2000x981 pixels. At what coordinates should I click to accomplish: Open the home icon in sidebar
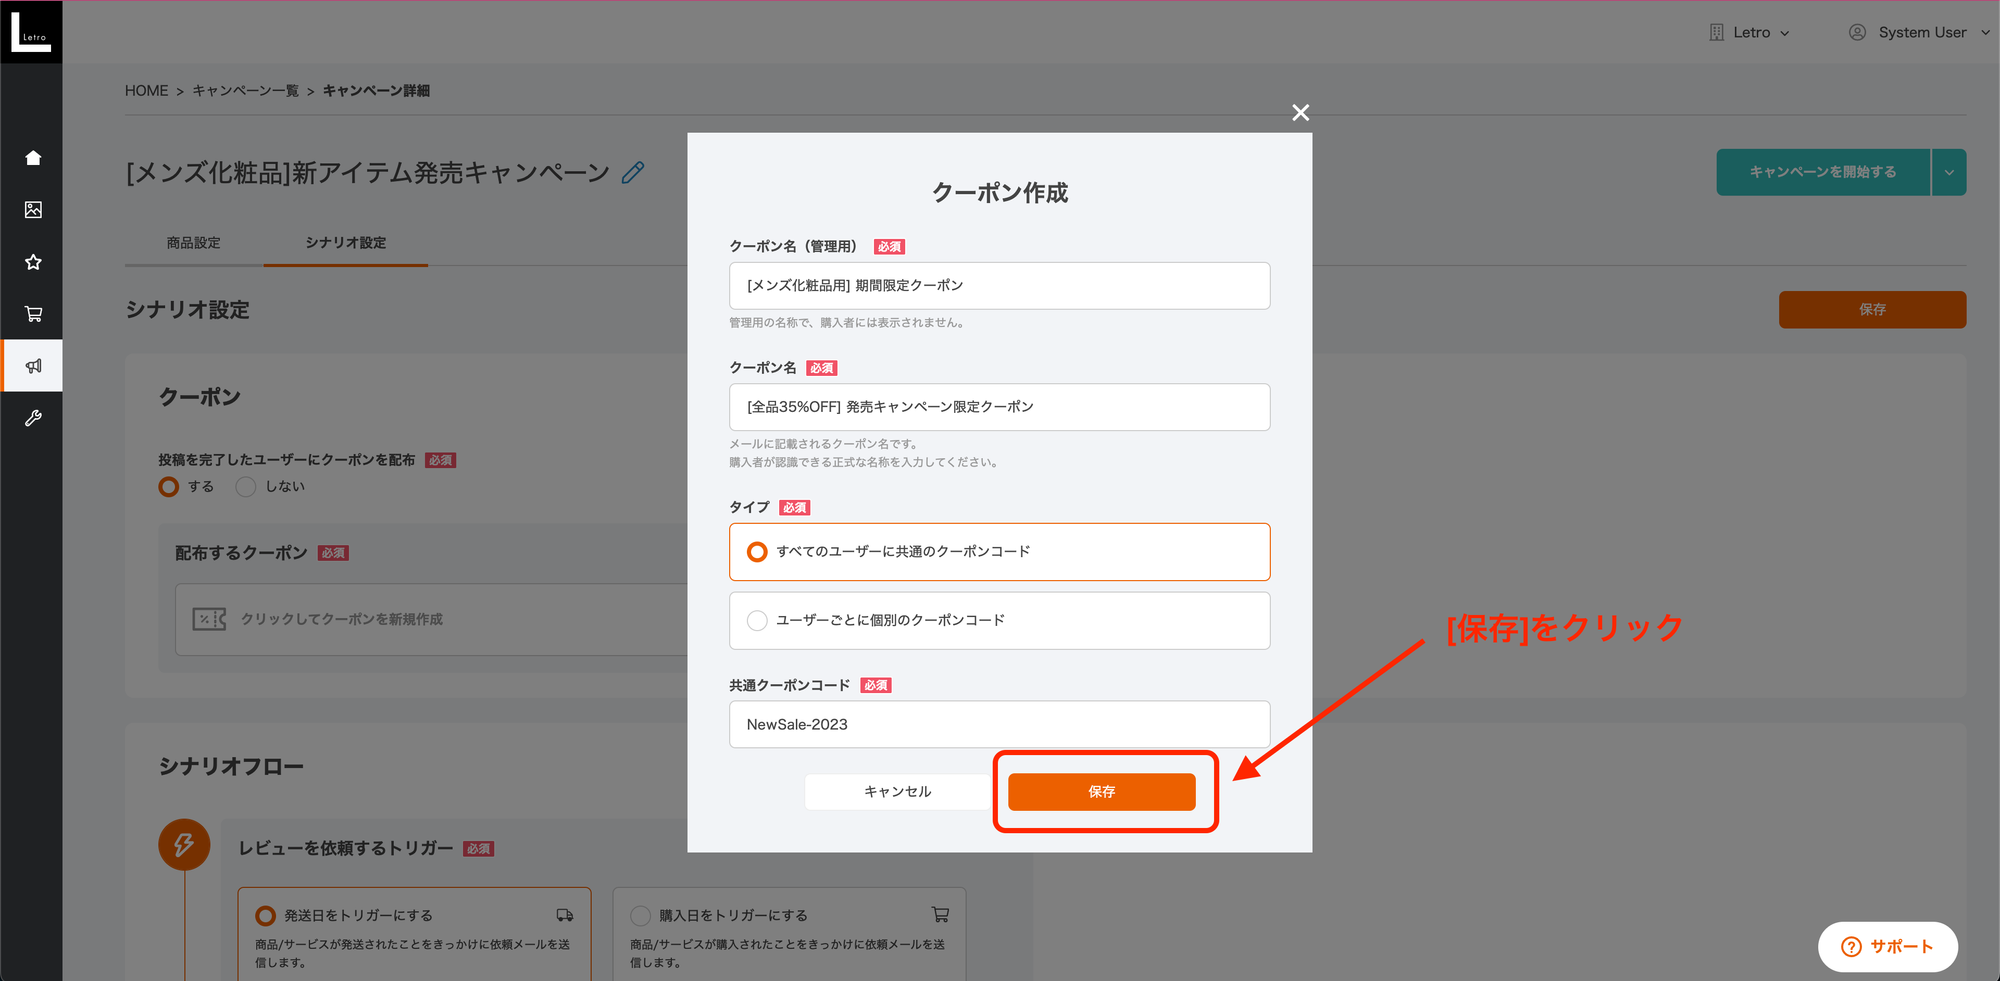33,158
